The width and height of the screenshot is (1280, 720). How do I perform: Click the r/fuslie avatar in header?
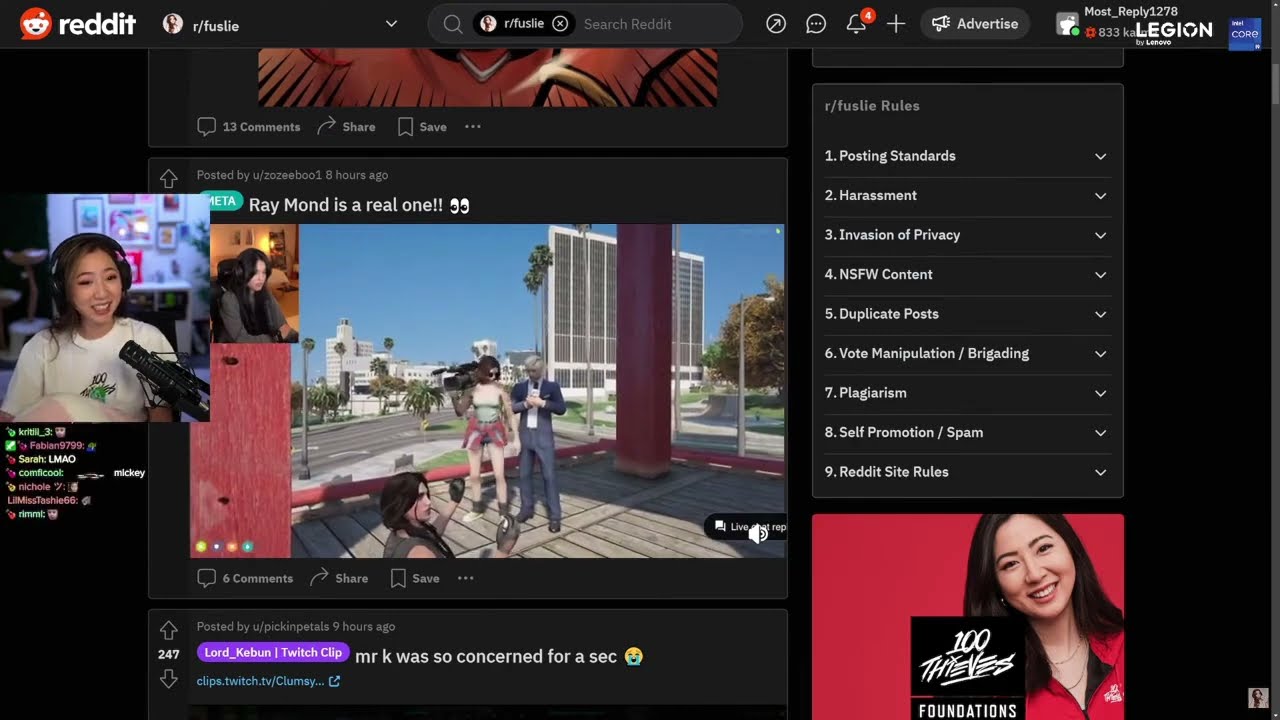173,24
